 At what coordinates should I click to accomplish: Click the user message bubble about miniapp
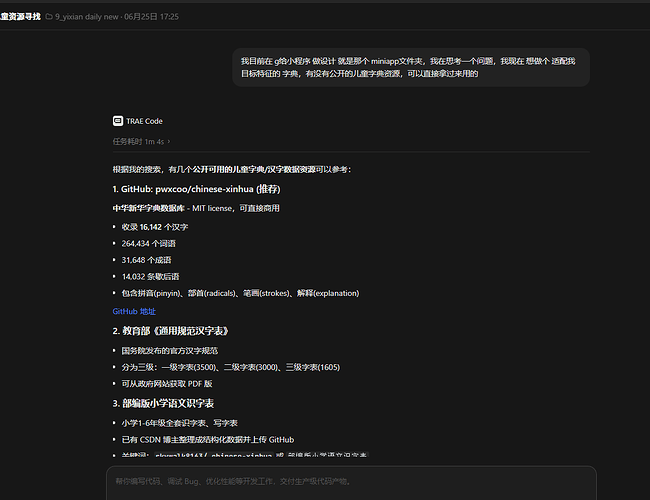411,67
